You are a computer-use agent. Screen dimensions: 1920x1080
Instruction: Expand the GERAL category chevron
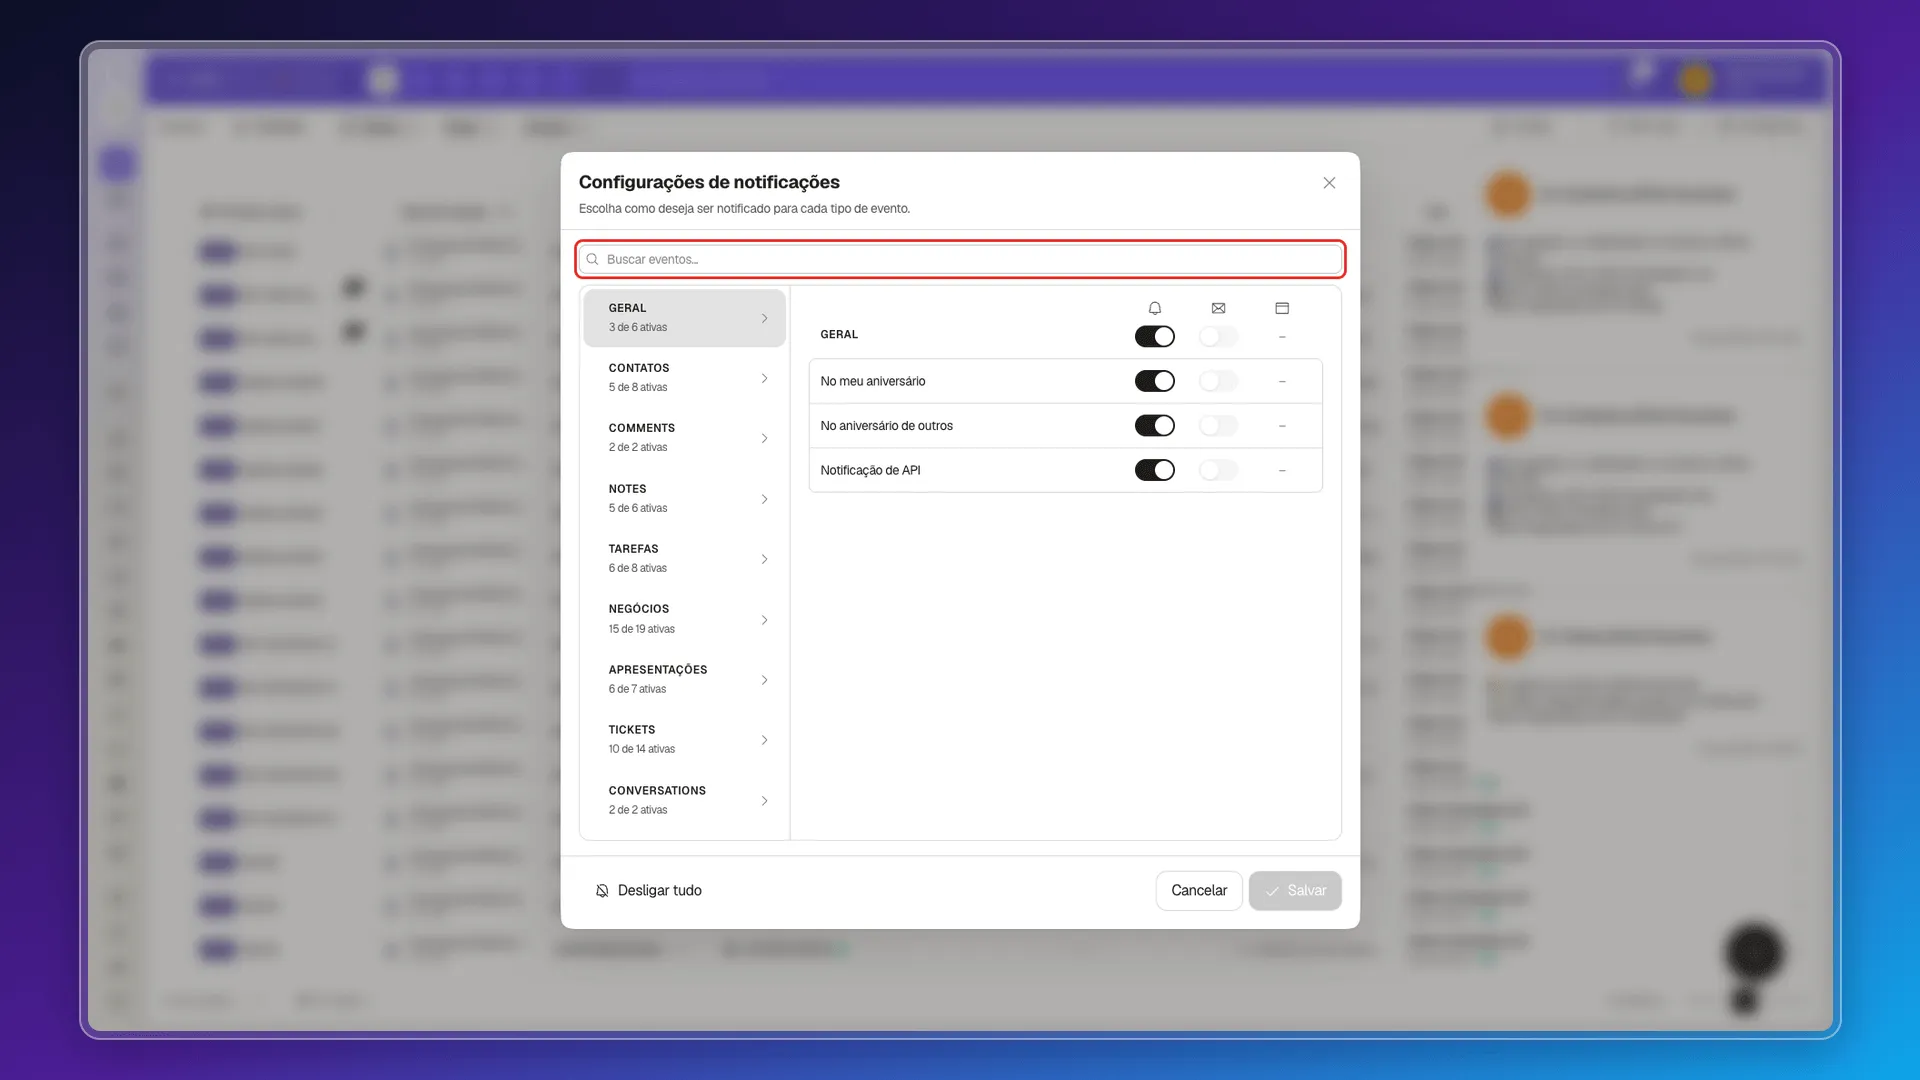(764, 318)
